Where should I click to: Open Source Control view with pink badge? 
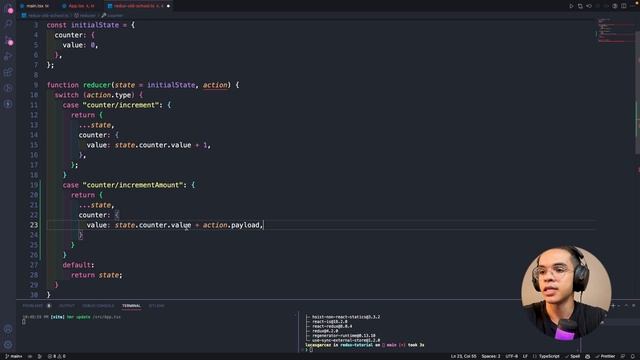(x=8, y=40)
